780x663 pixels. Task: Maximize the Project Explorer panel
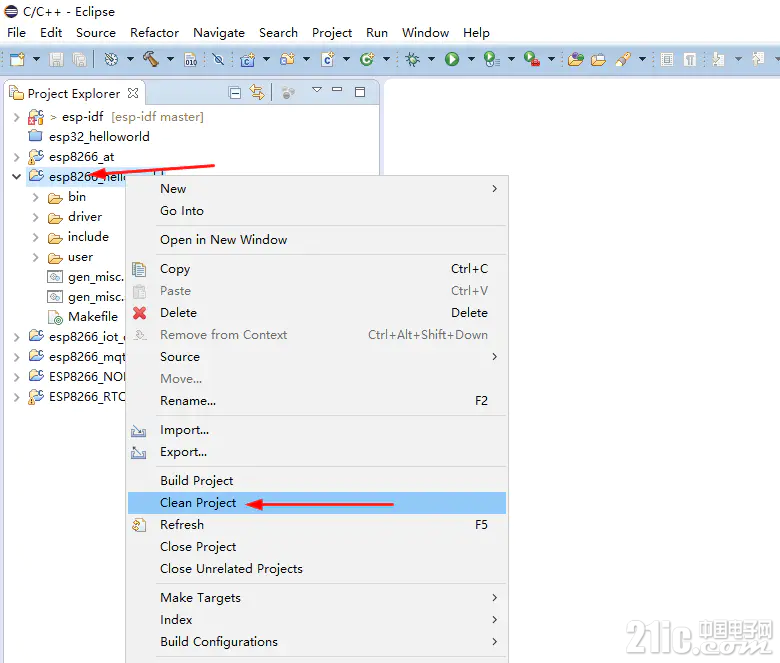pyautogui.click(x=360, y=92)
